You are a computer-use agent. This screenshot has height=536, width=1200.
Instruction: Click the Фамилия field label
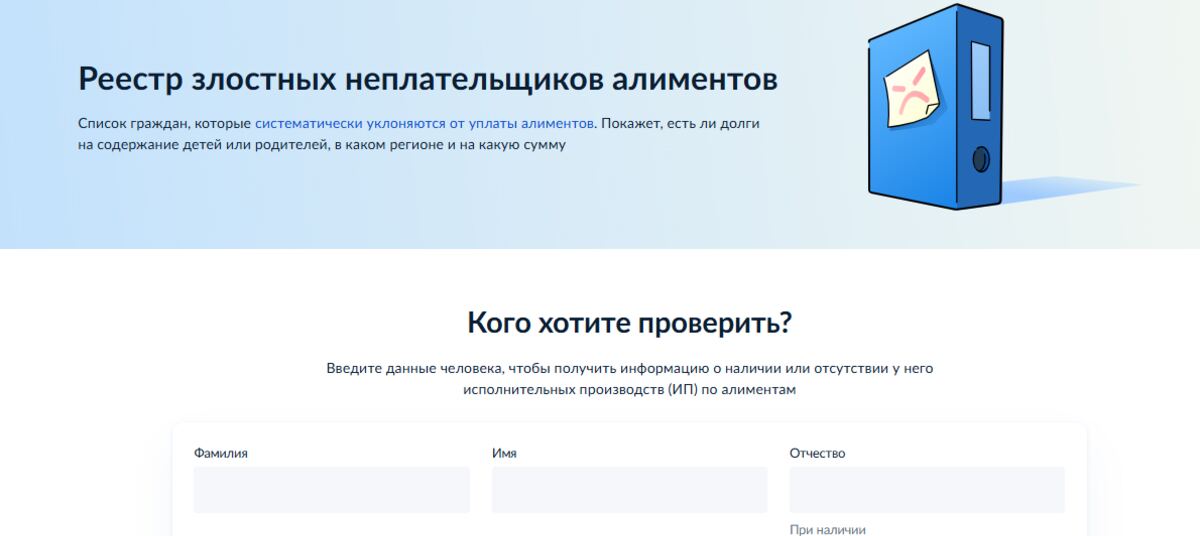pos(220,453)
